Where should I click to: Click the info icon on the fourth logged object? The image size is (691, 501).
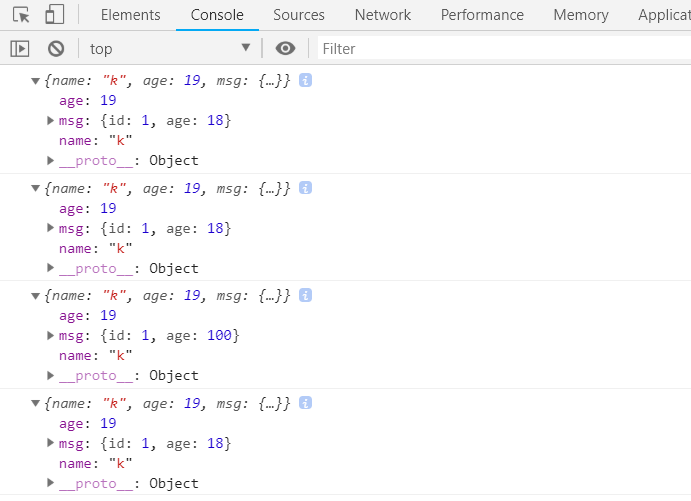point(306,403)
